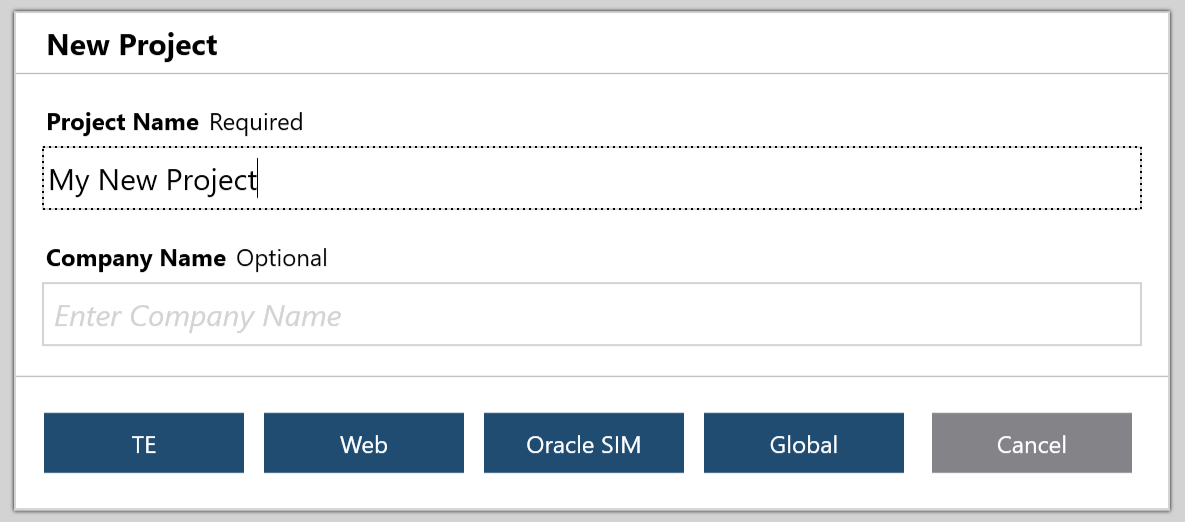Place cursor after "My New Project" text
The image size is (1185, 522).
258,180
